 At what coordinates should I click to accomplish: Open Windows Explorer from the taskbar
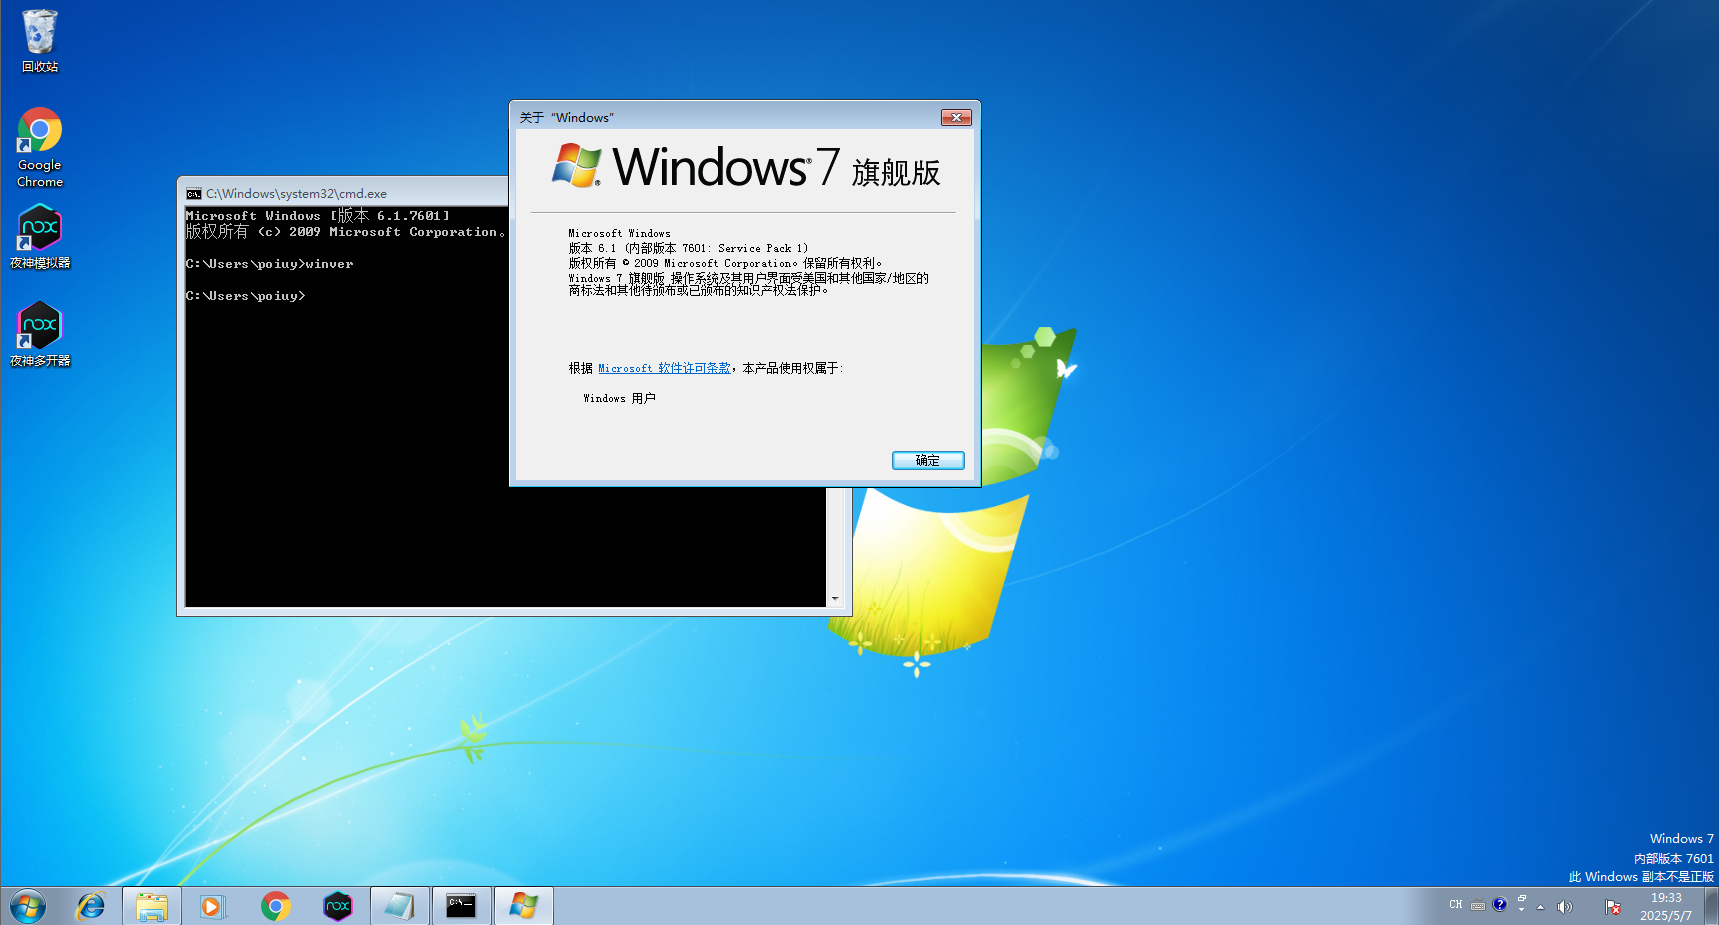click(152, 906)
